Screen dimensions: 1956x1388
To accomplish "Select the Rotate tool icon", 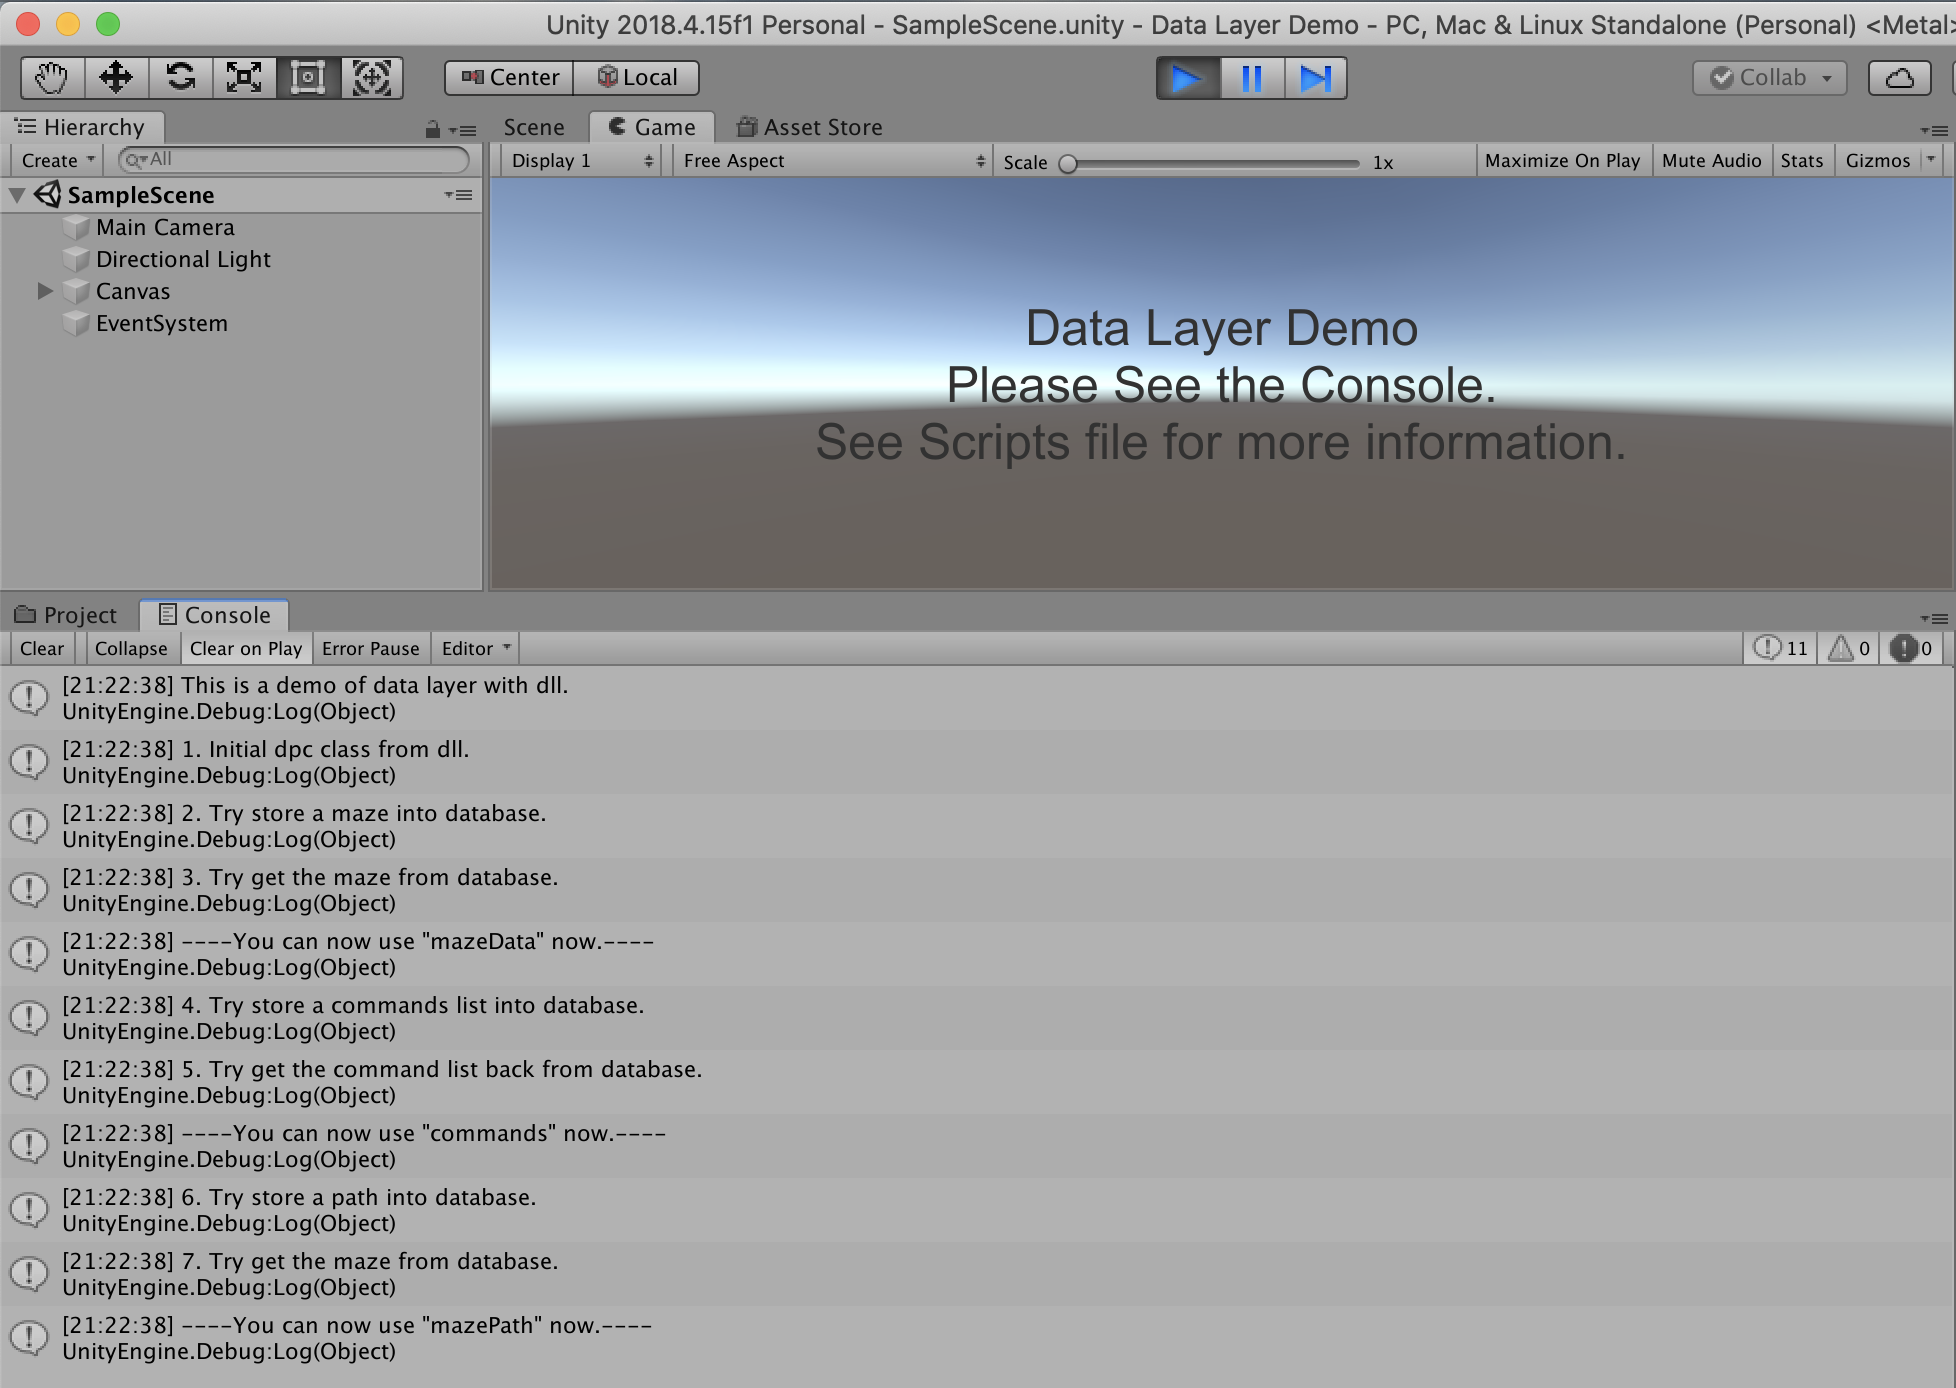I will click(180, 78).
